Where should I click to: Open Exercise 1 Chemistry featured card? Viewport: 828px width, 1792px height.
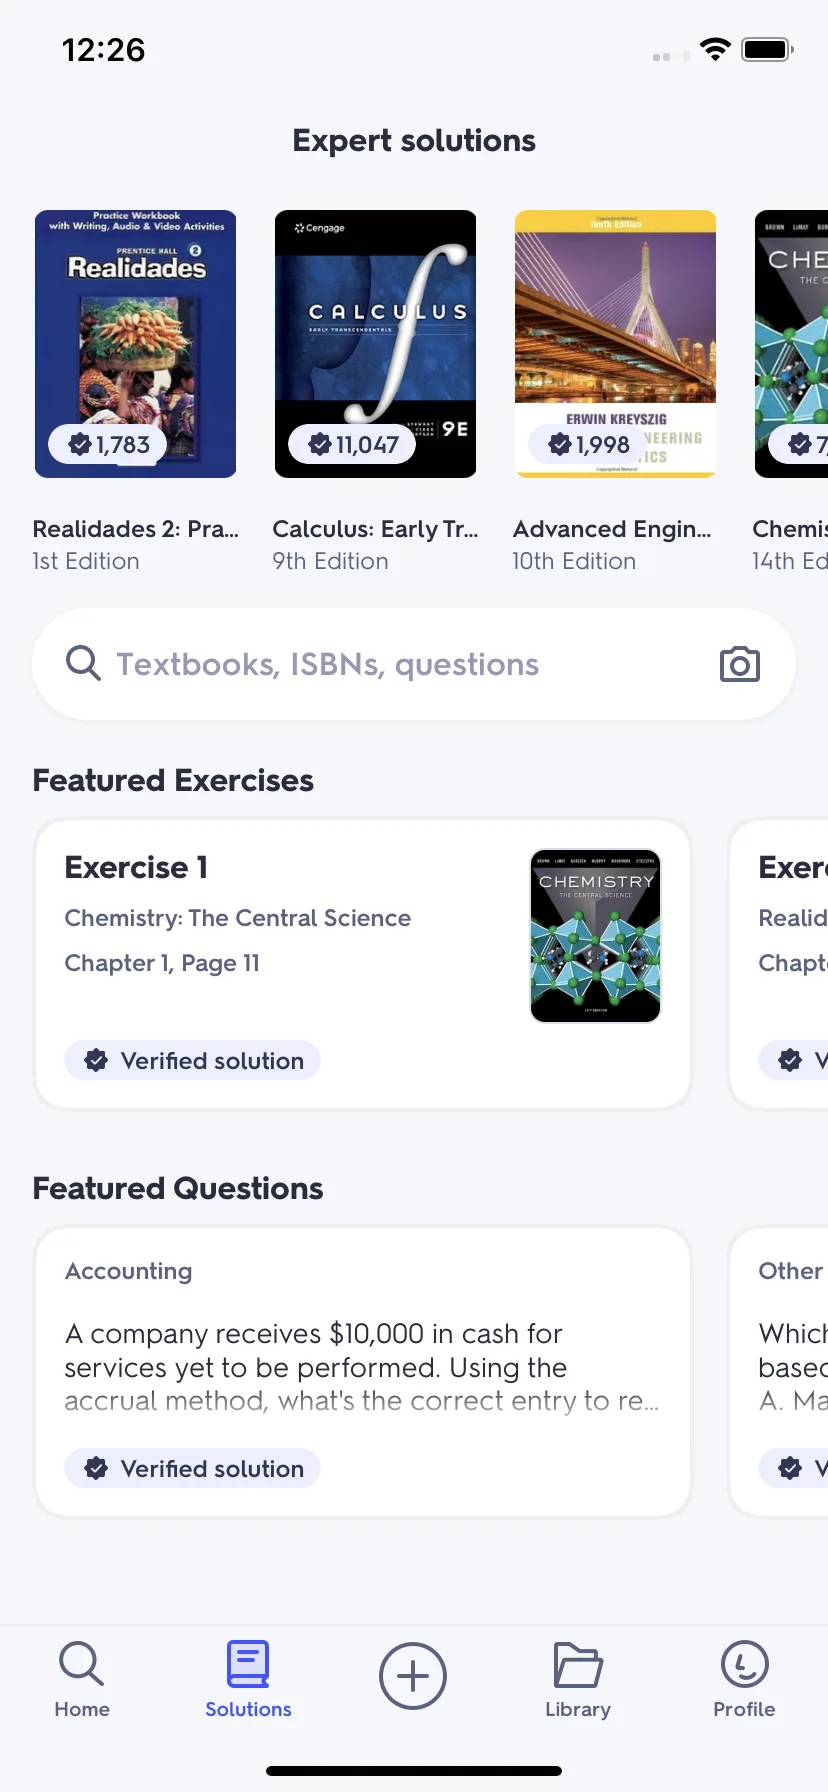(x=363, y=964)
